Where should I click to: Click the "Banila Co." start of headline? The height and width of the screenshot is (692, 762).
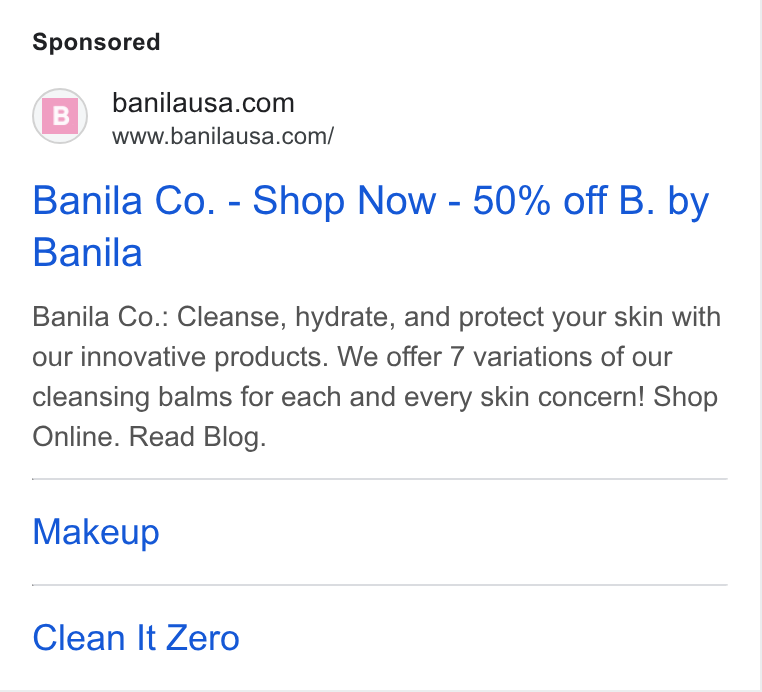click(124, 200)
